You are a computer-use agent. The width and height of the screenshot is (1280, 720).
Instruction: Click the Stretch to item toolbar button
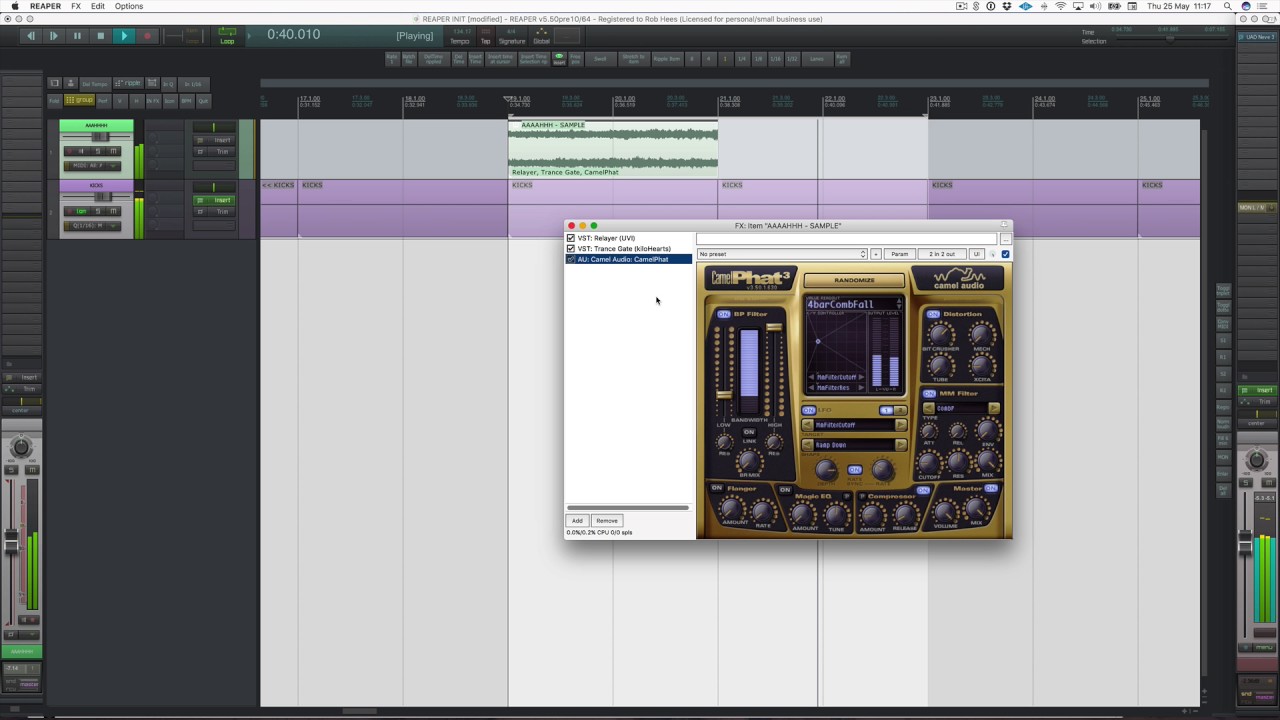coord(633,59)
